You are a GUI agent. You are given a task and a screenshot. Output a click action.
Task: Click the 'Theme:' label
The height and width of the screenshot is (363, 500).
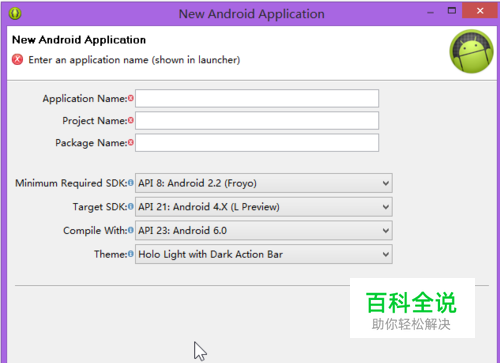click(x=111, y=254)
